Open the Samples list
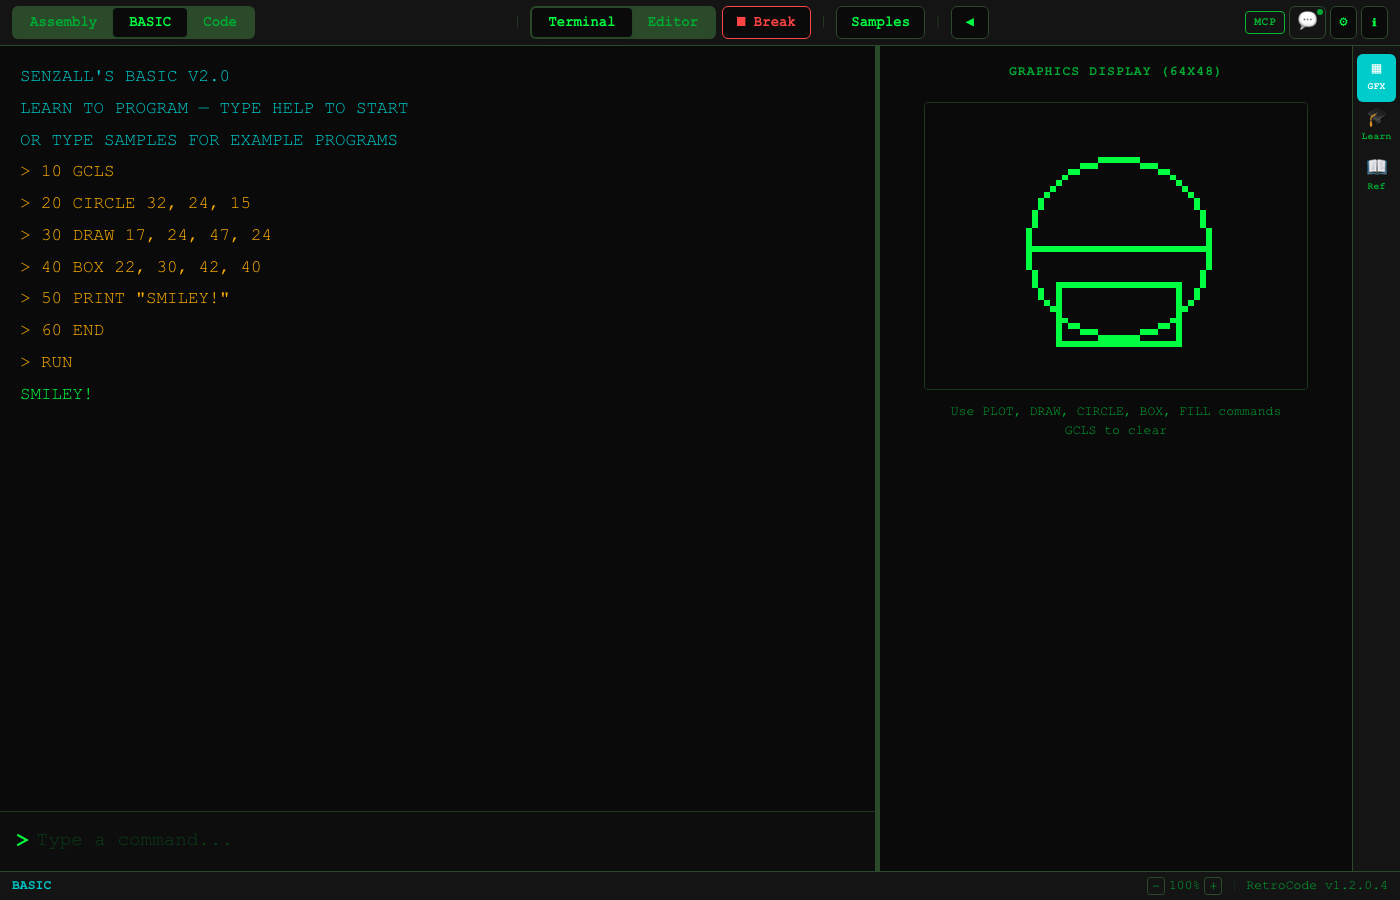Viewport: 1400px width, 900px height. click(880, 22)
